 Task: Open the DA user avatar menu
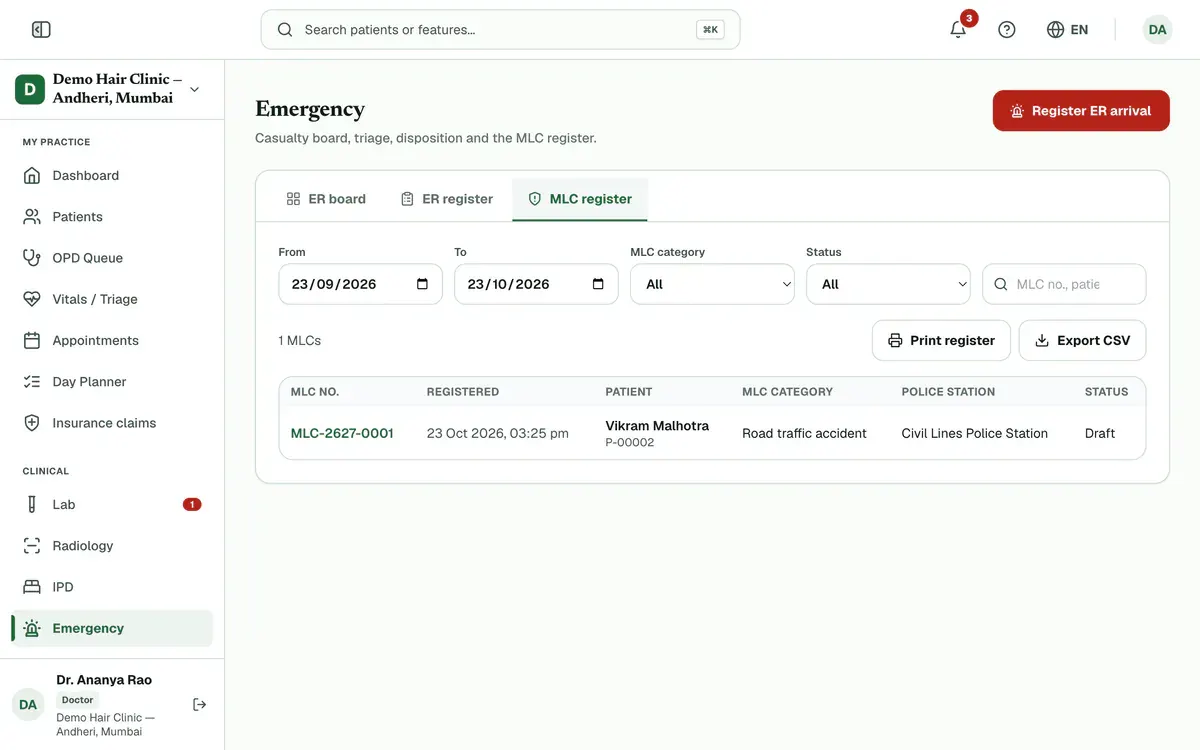tap(1157, 30)
